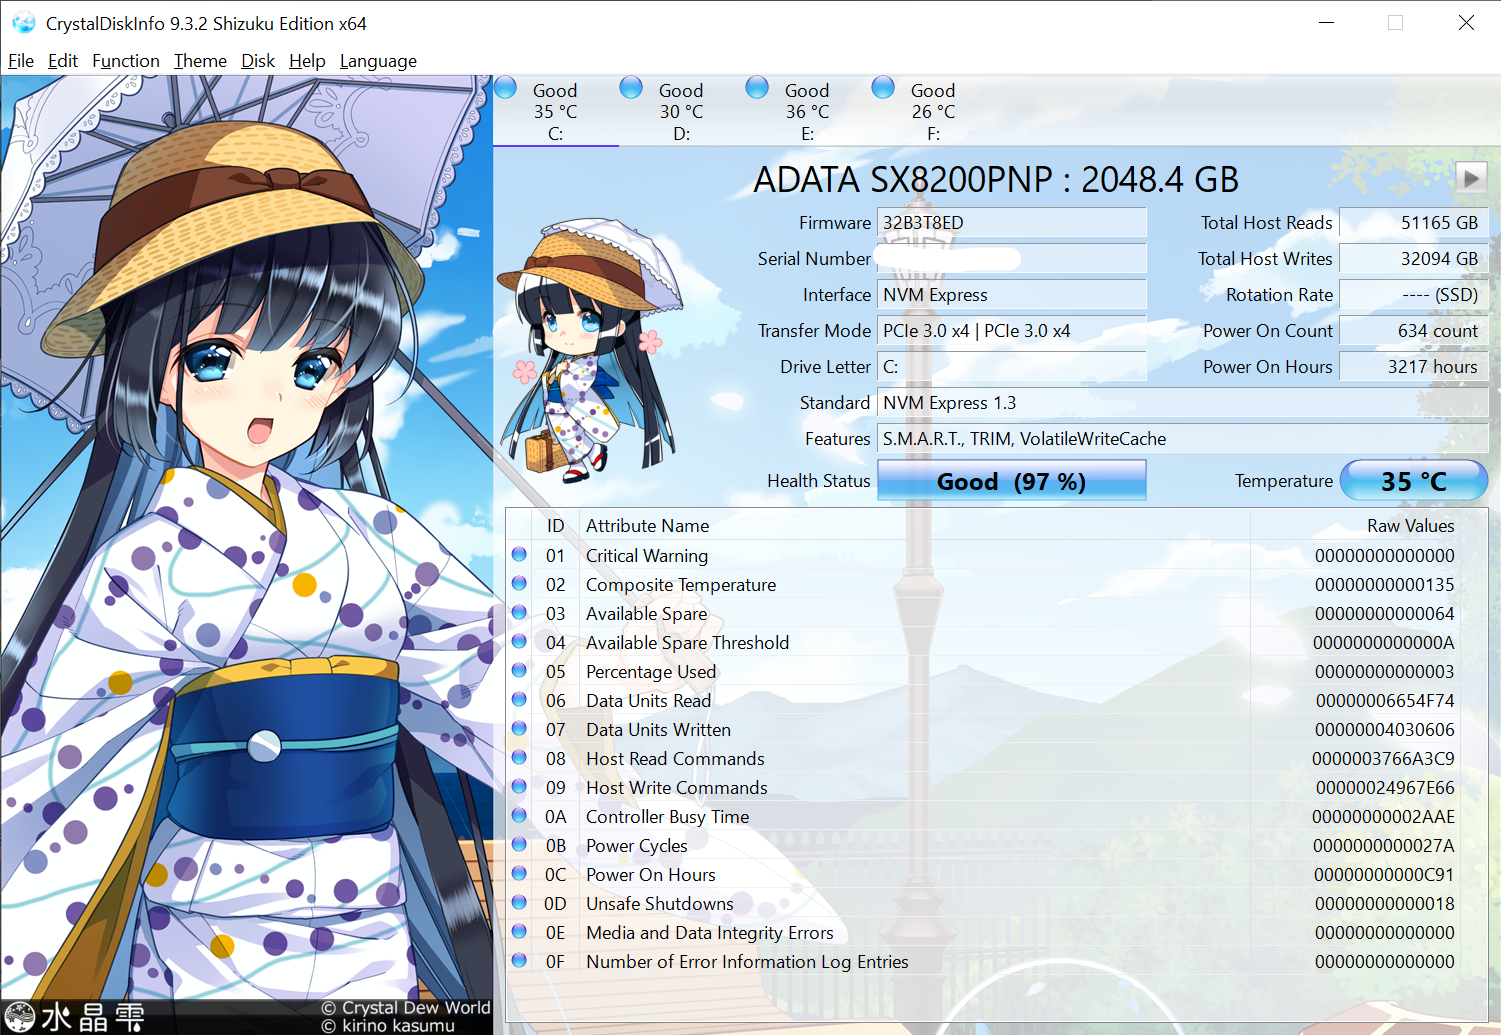Select the Composite Temperature attribute name
Image resolution: width=1501 pixels, height=1035 pixels.
681,585
